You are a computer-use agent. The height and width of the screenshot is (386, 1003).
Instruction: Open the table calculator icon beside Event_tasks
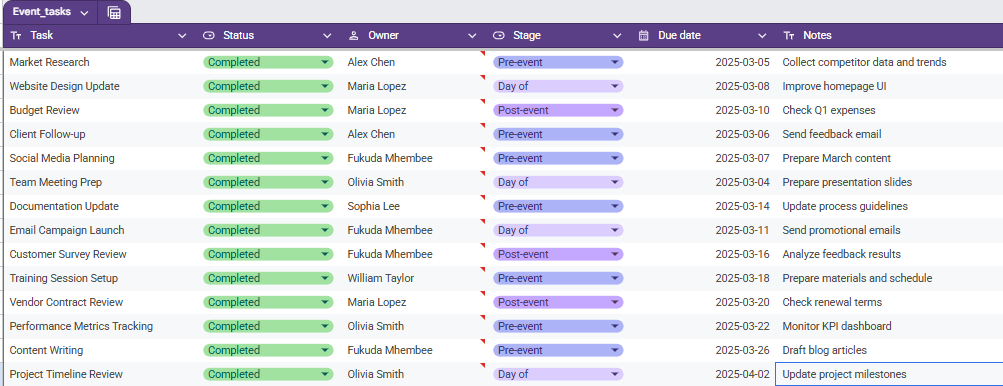coord(114,13)
